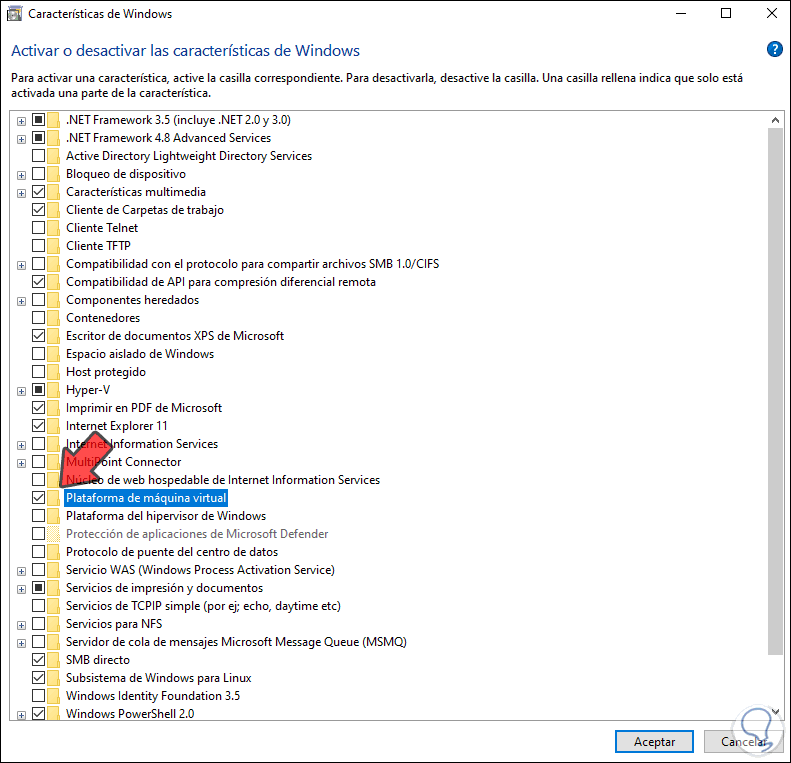Click folder icon beside Bloqueo de dispositivo
Image resolution: width=791 pixels, height=763 pixels.
click(53, 174)
